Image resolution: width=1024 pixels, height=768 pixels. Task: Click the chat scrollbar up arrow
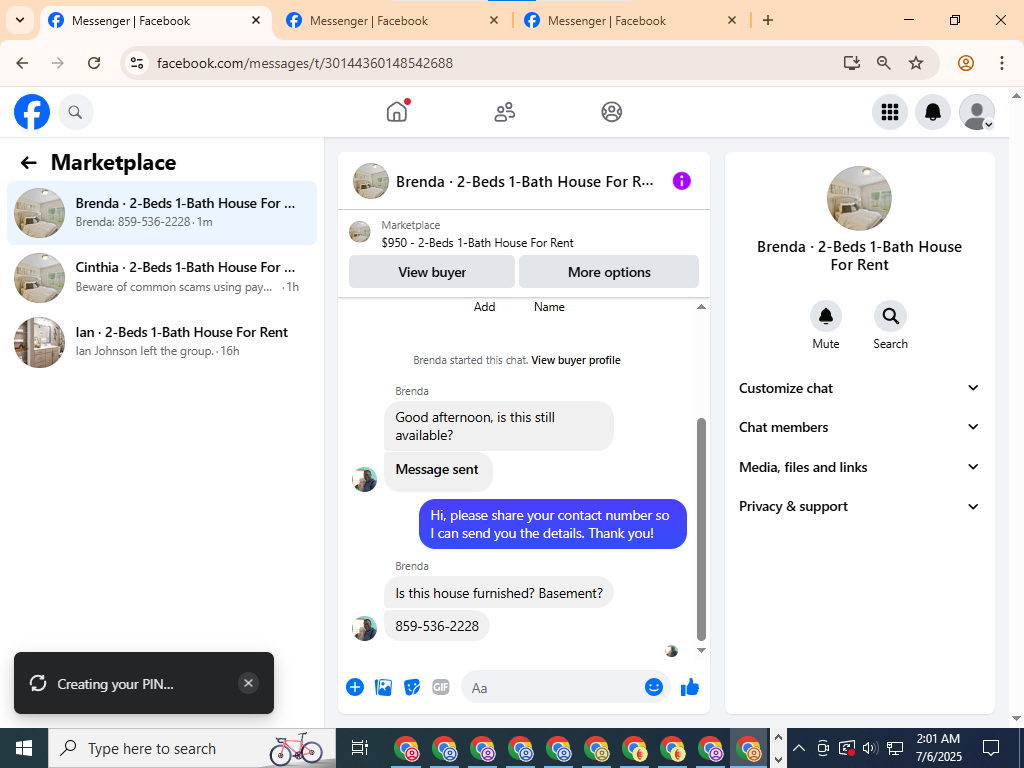pos(701,307)
